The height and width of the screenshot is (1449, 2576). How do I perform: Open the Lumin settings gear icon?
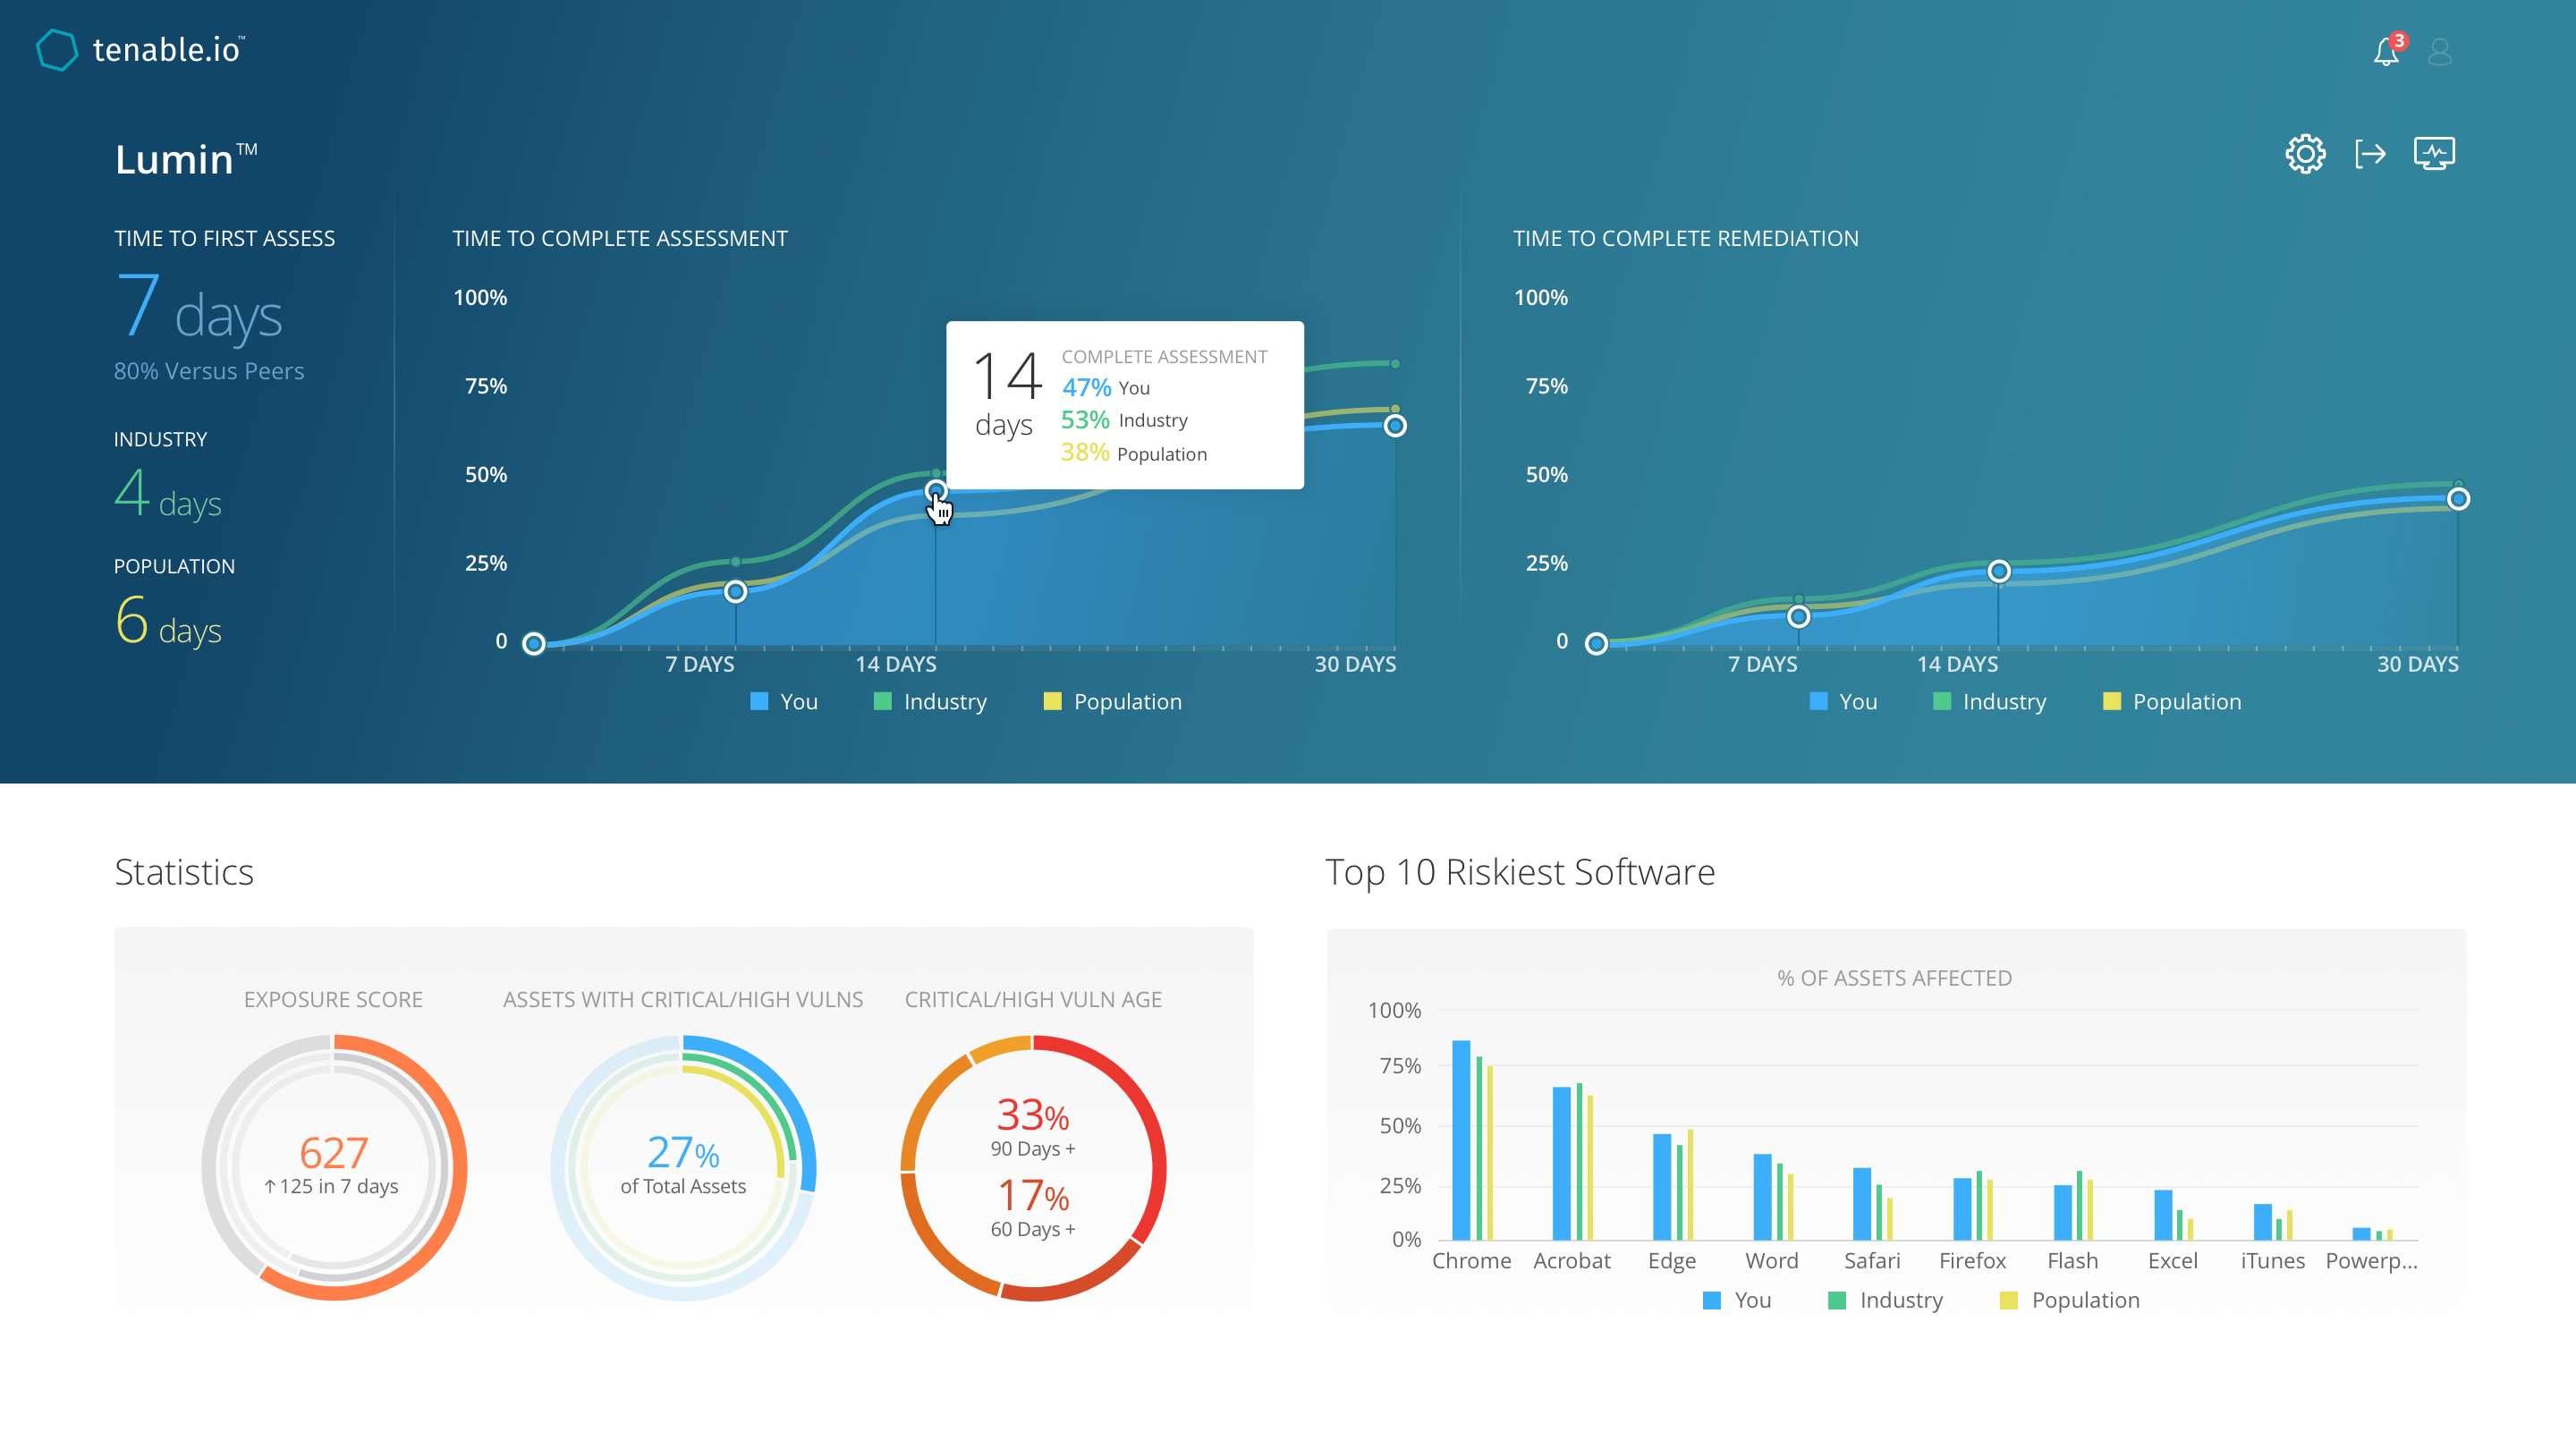[x=2305, y=153]
